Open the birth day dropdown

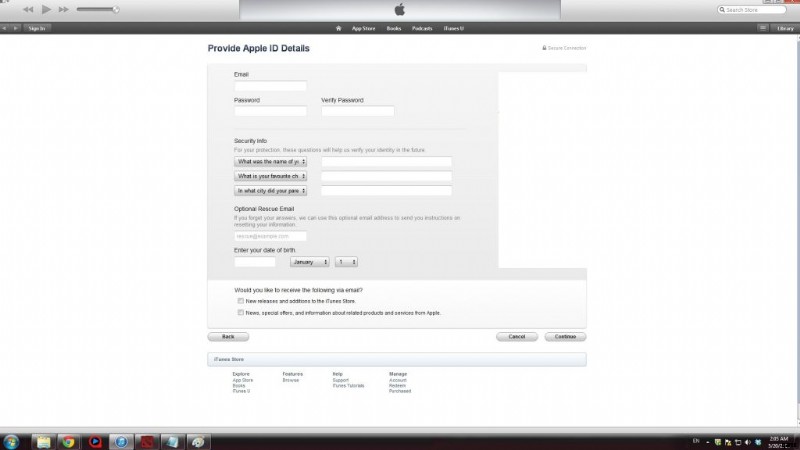(346, 262)
